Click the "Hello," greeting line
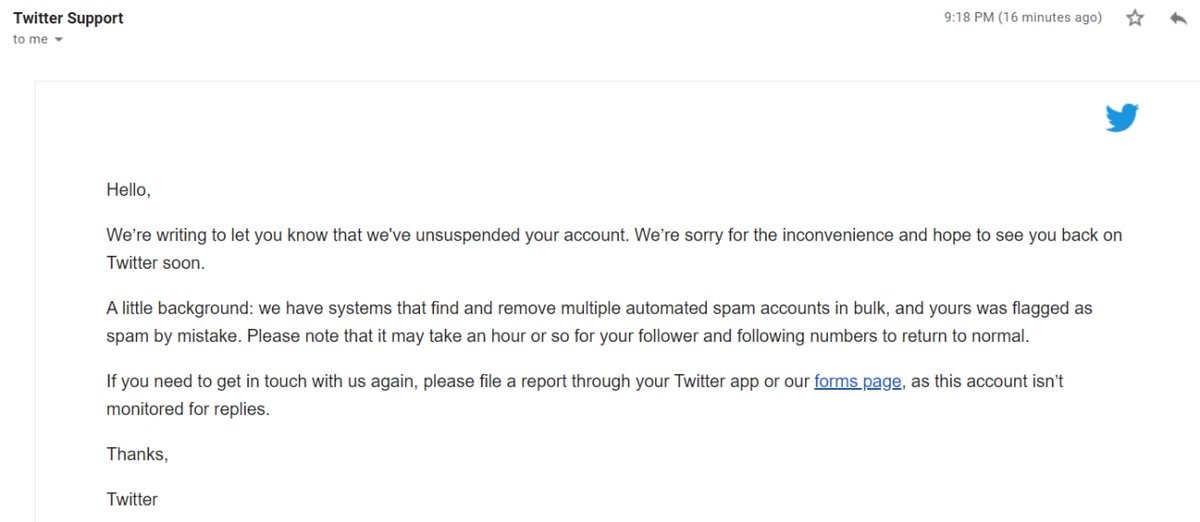Viewport: 1200px width, 522px height. (x=128, y=189)
